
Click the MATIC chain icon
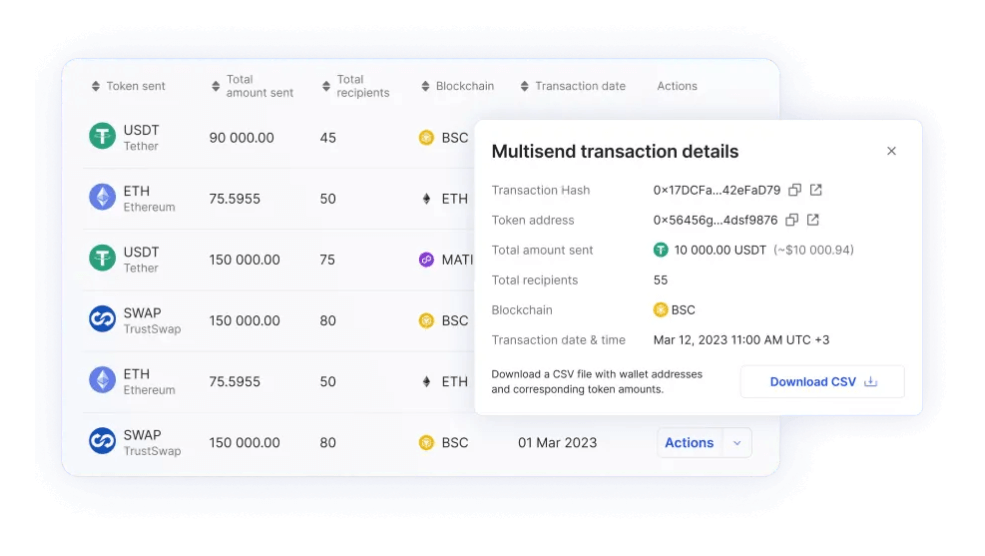pos(427,259)
